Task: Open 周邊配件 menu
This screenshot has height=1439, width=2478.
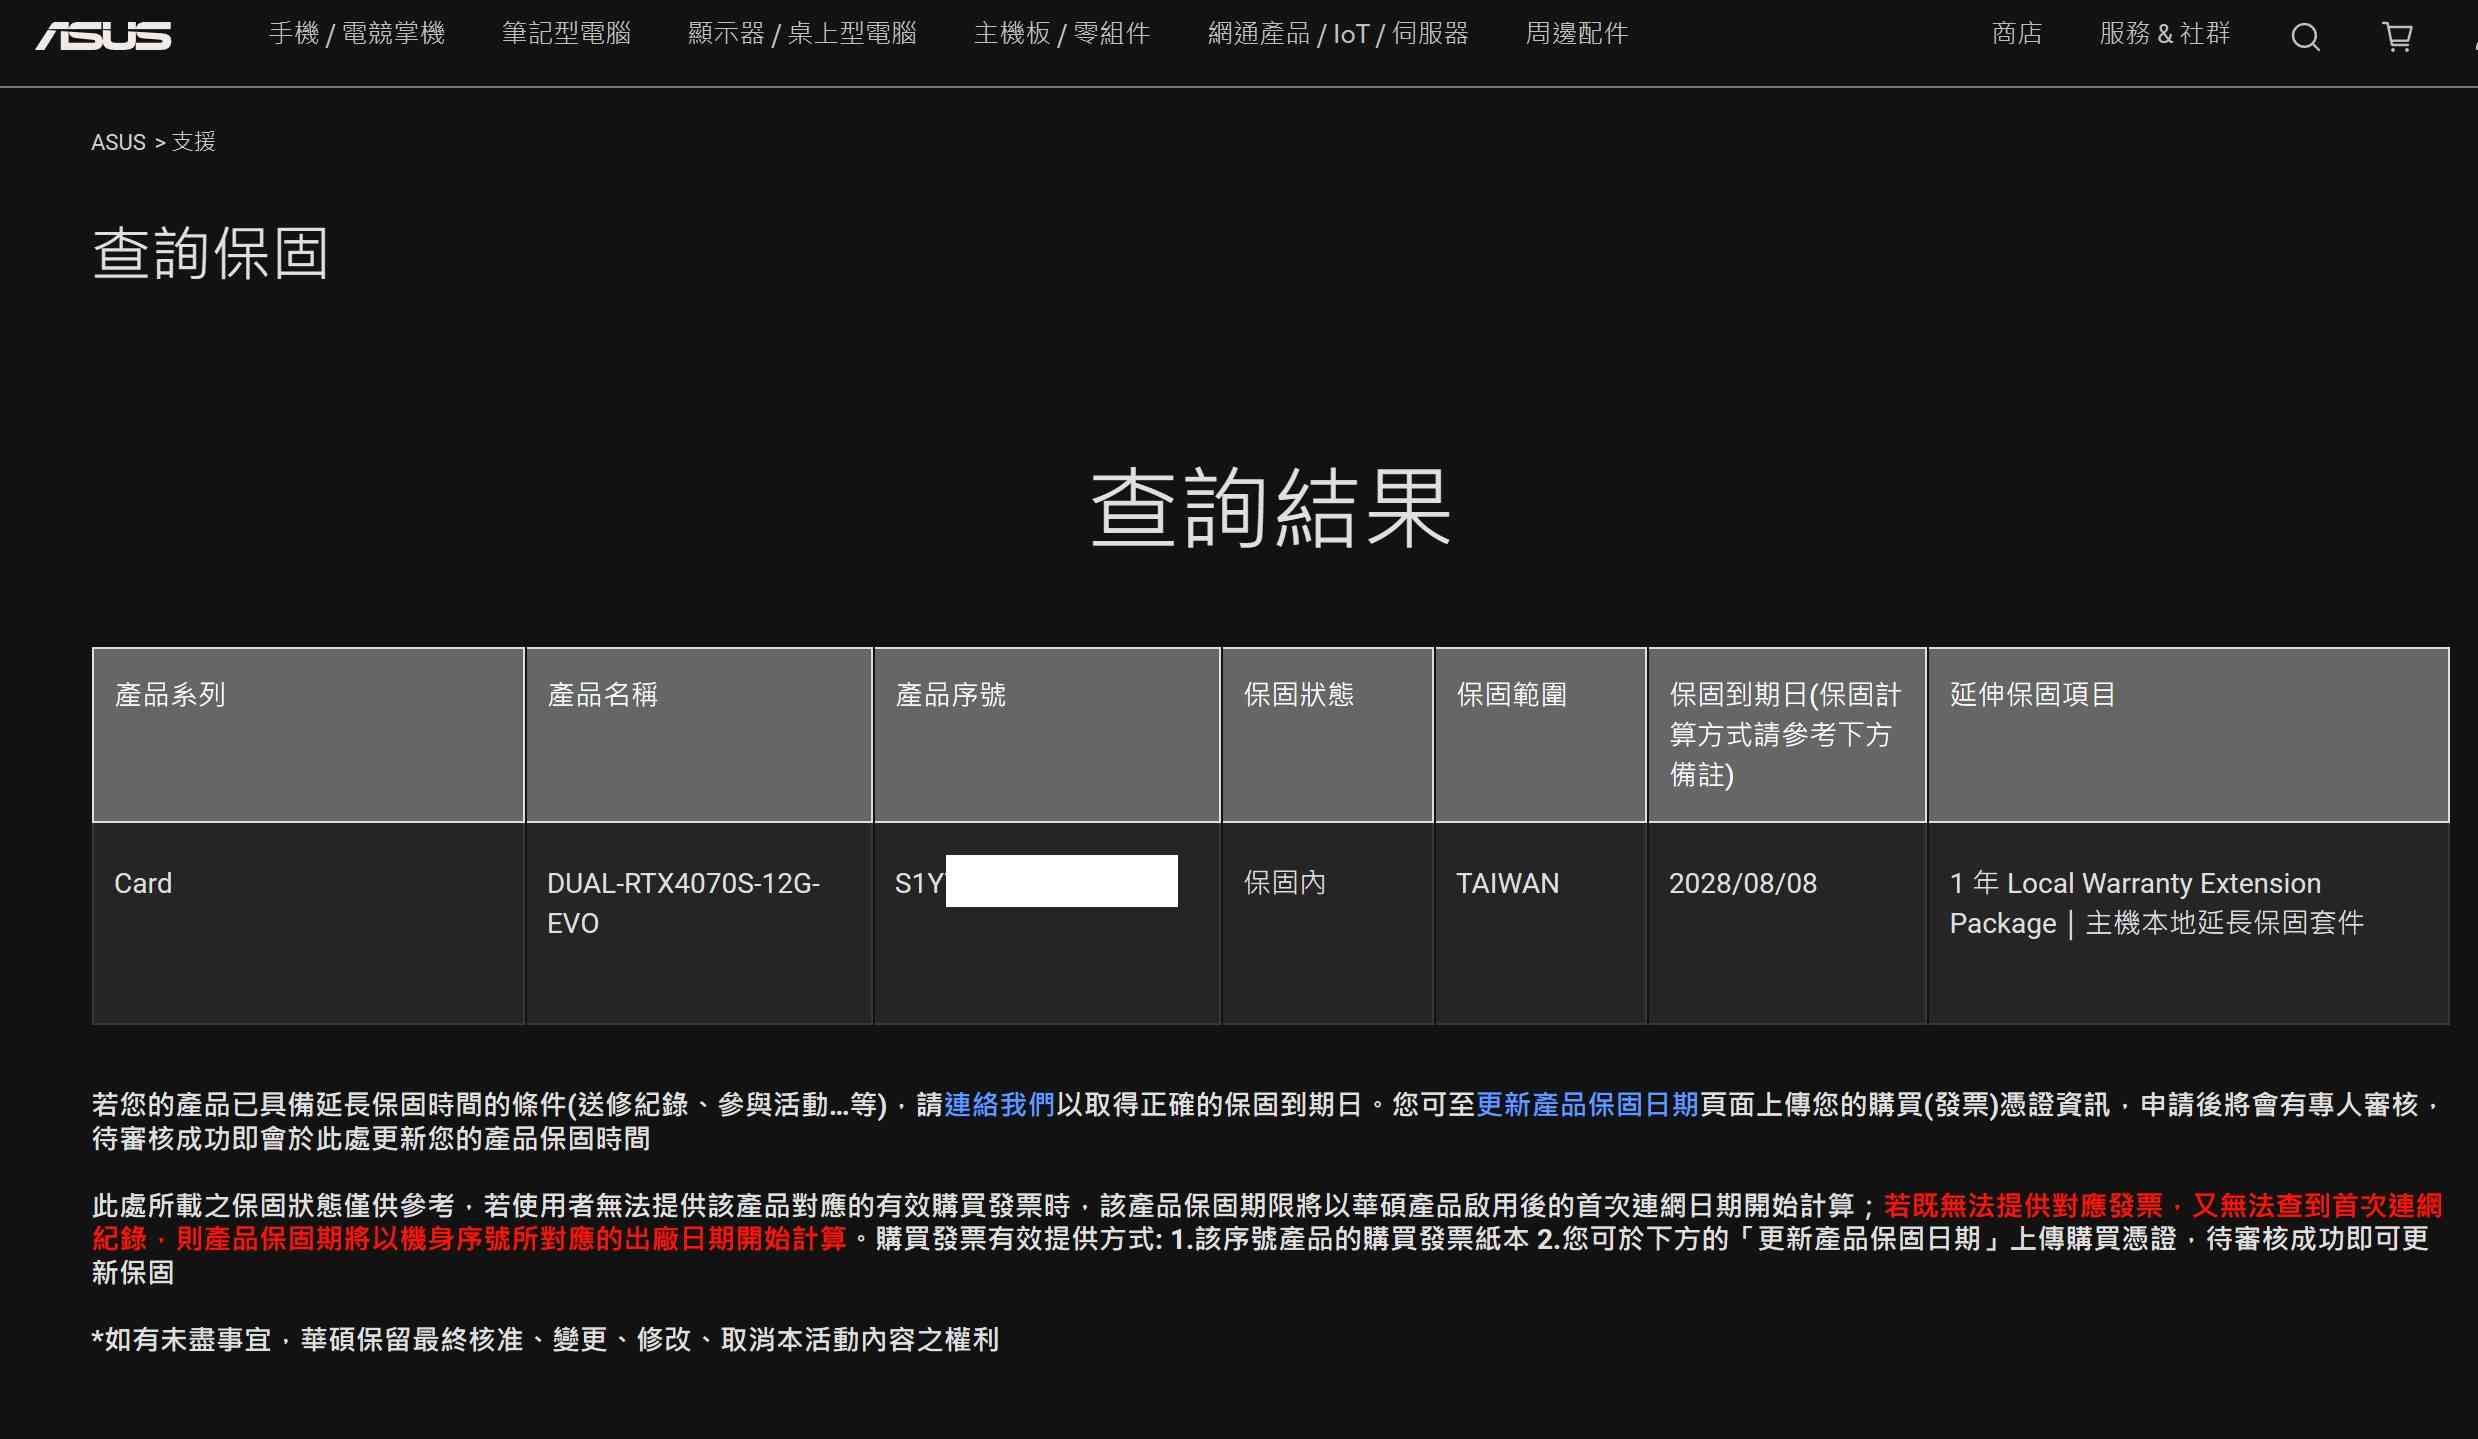Action: (1577, 34)
